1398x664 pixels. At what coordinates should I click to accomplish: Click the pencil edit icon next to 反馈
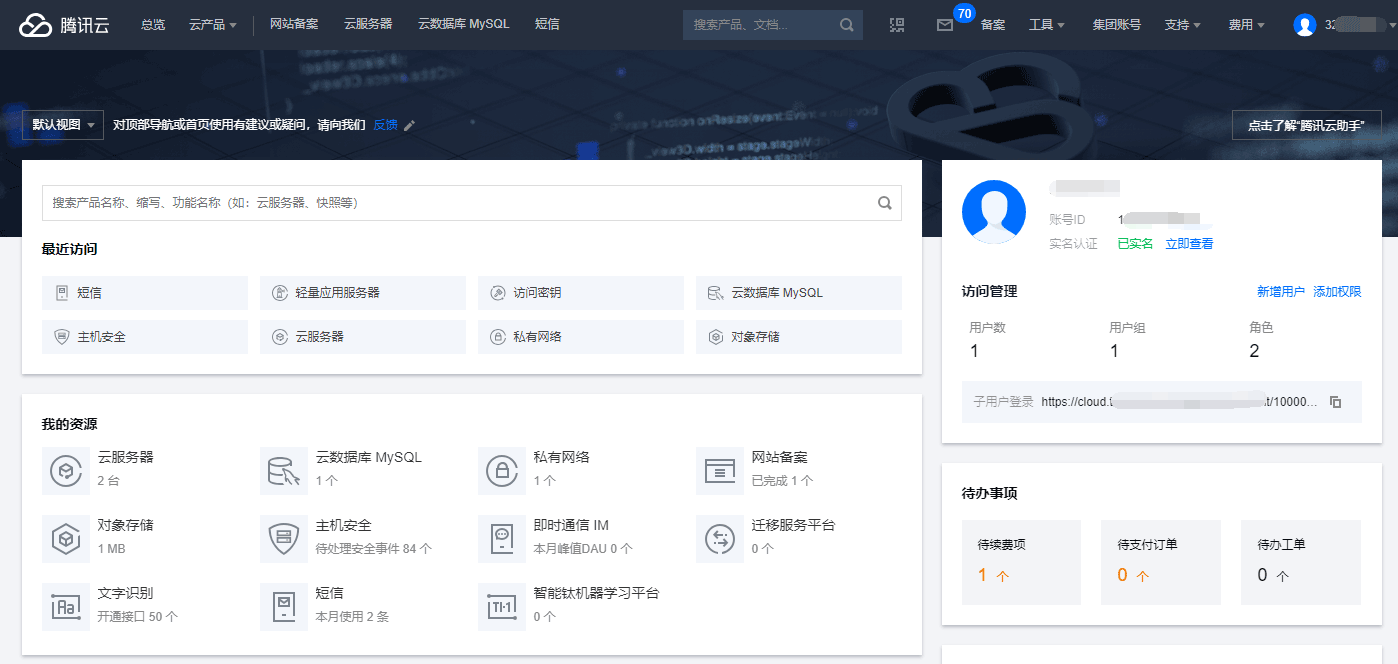click(409, 125)
